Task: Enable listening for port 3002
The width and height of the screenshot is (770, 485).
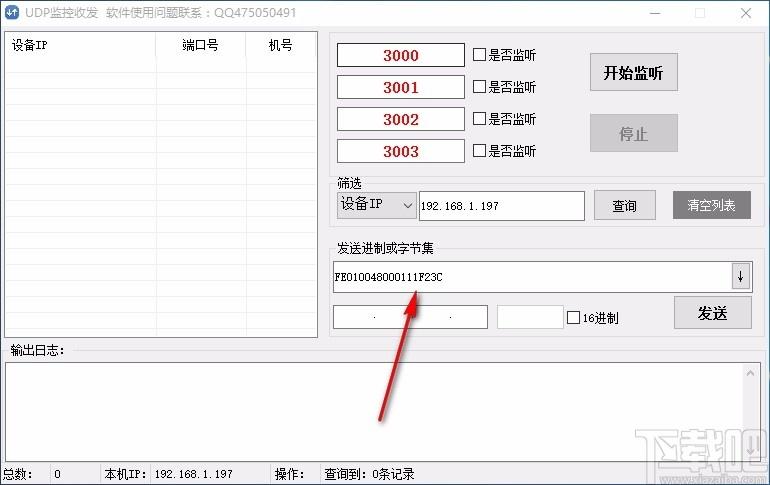Action: (x=479, y=118)
